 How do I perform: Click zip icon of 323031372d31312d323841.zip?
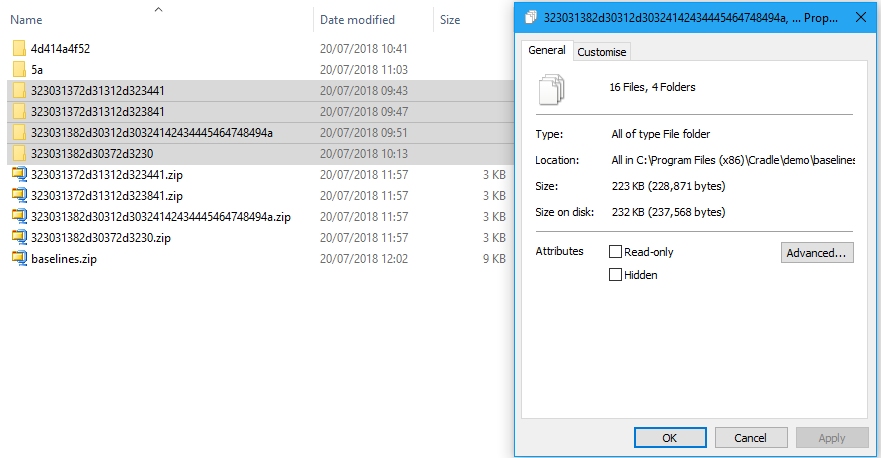(x=19, y=196)
